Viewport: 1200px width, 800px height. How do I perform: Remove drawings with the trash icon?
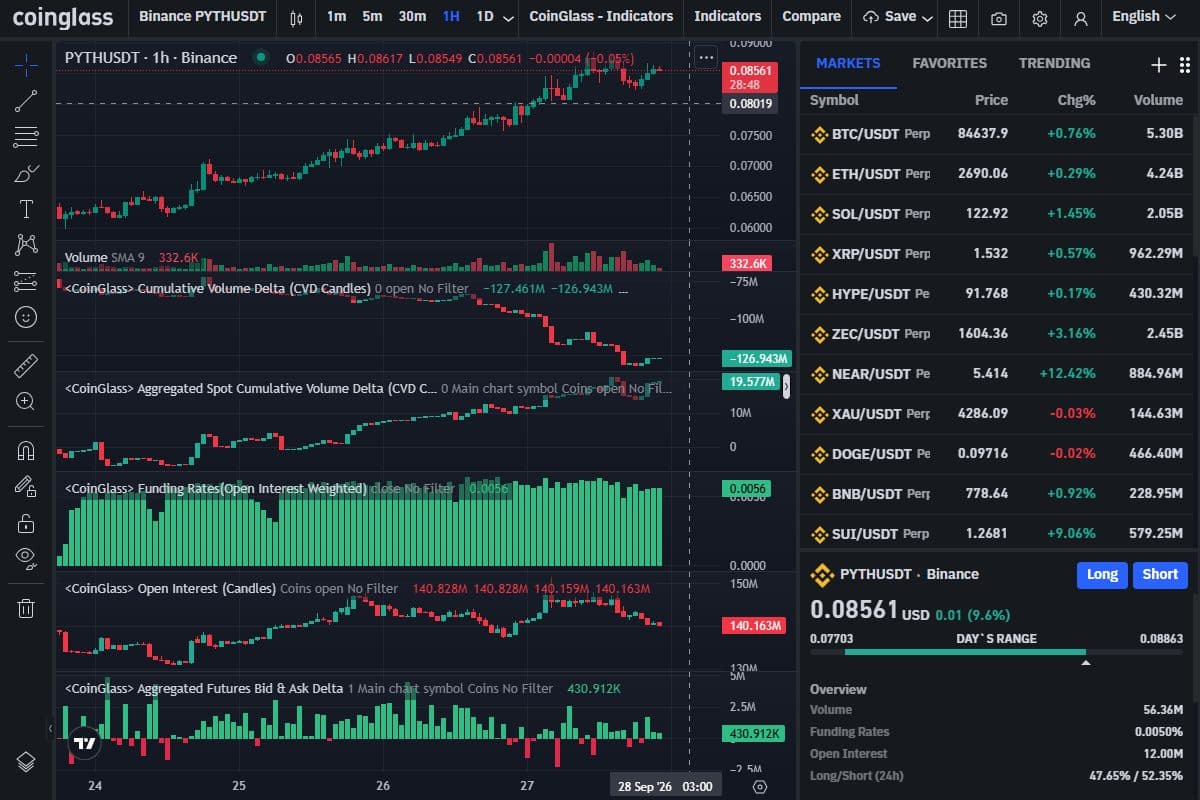tap(26, 608)
